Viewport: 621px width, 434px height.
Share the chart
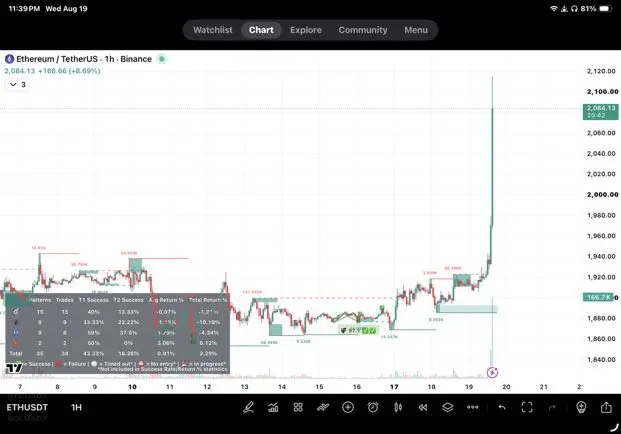(606, 407)
